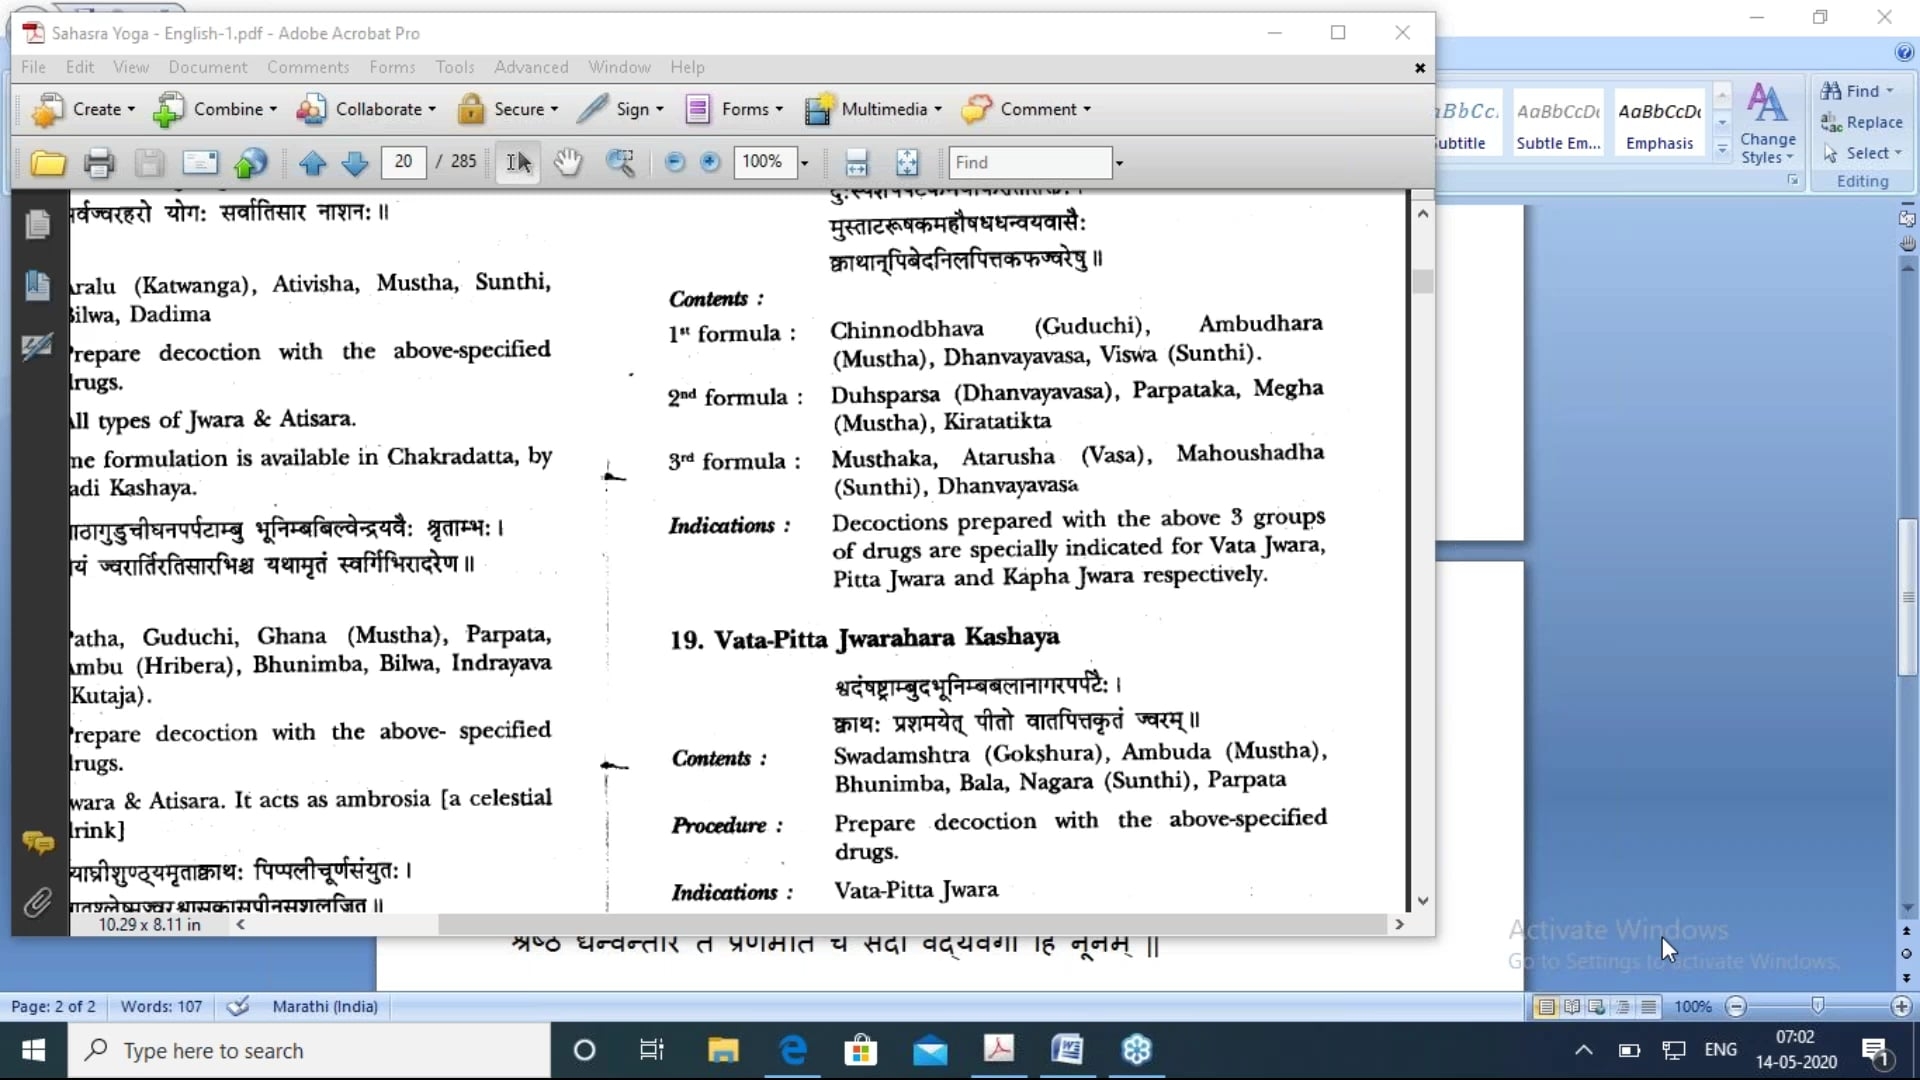Expand the Find options arrow

1119,163
